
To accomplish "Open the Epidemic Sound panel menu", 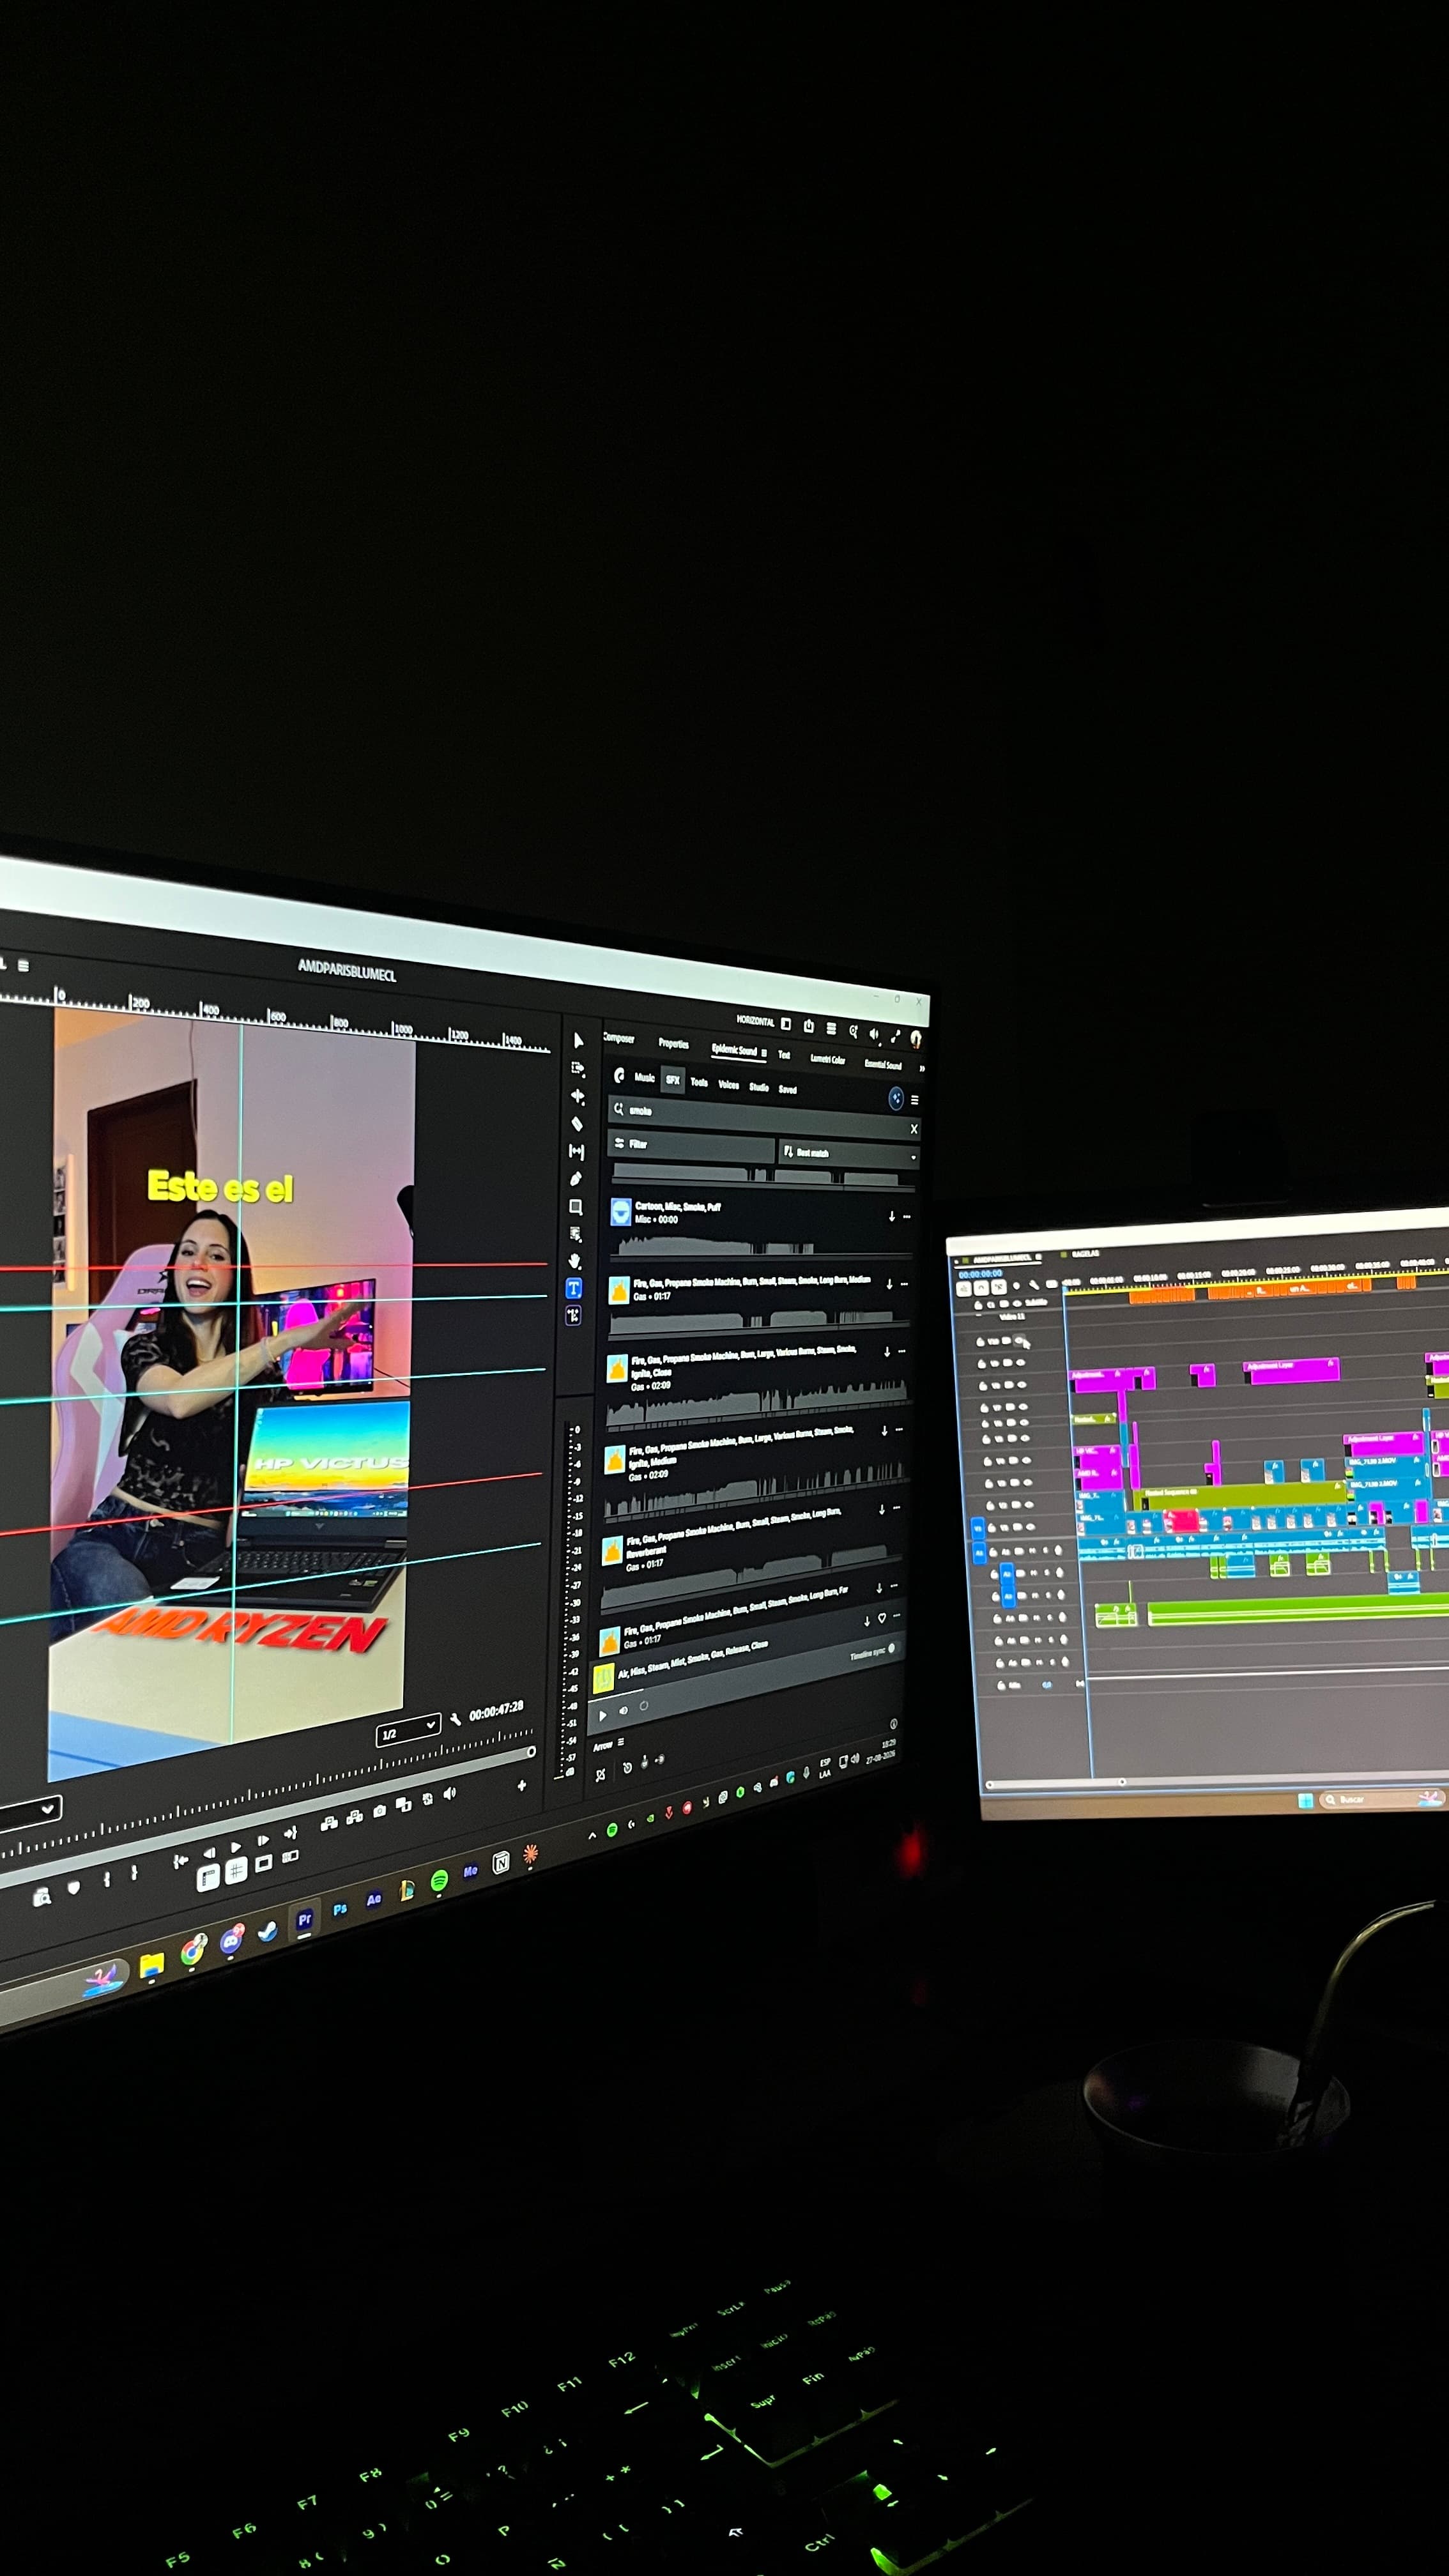I will (x=764, y=1052).
